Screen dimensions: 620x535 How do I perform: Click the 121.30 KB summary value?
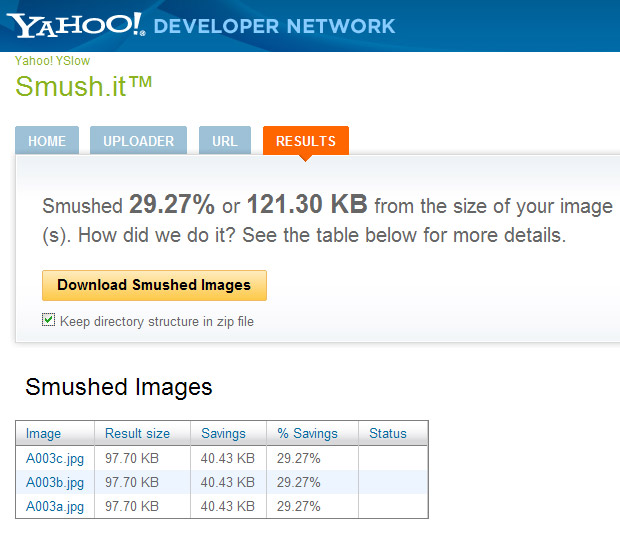coord(307,204)
